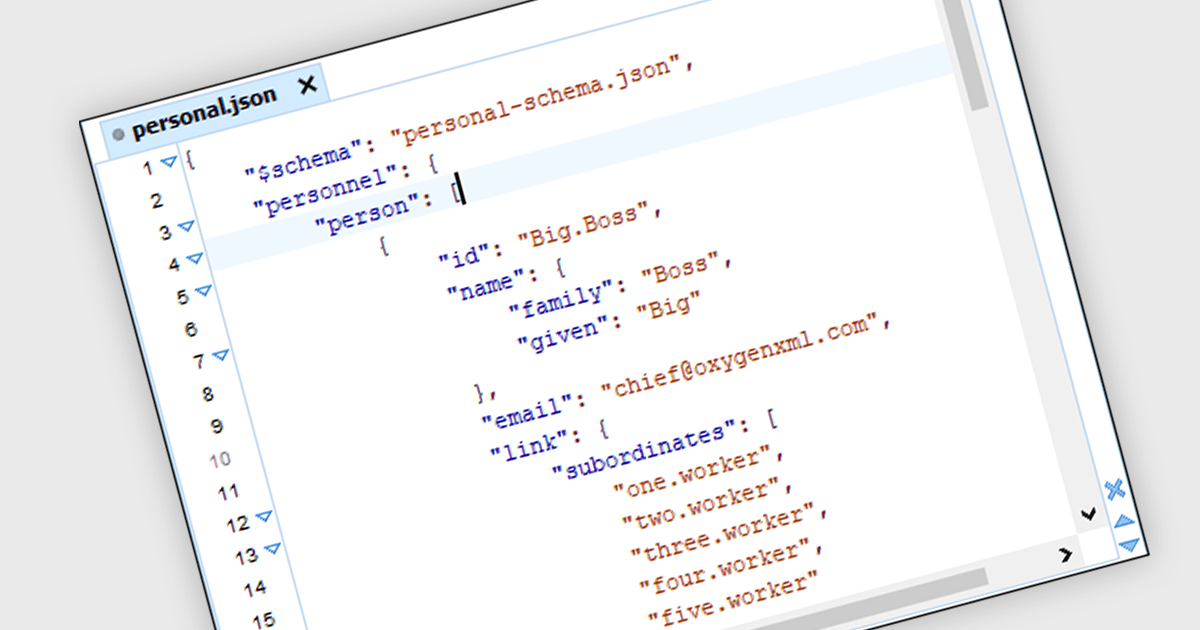Collapse the fold triangle at line 4
The width and height of the screenshot is (1200, 630).
[x=194, y=260]
